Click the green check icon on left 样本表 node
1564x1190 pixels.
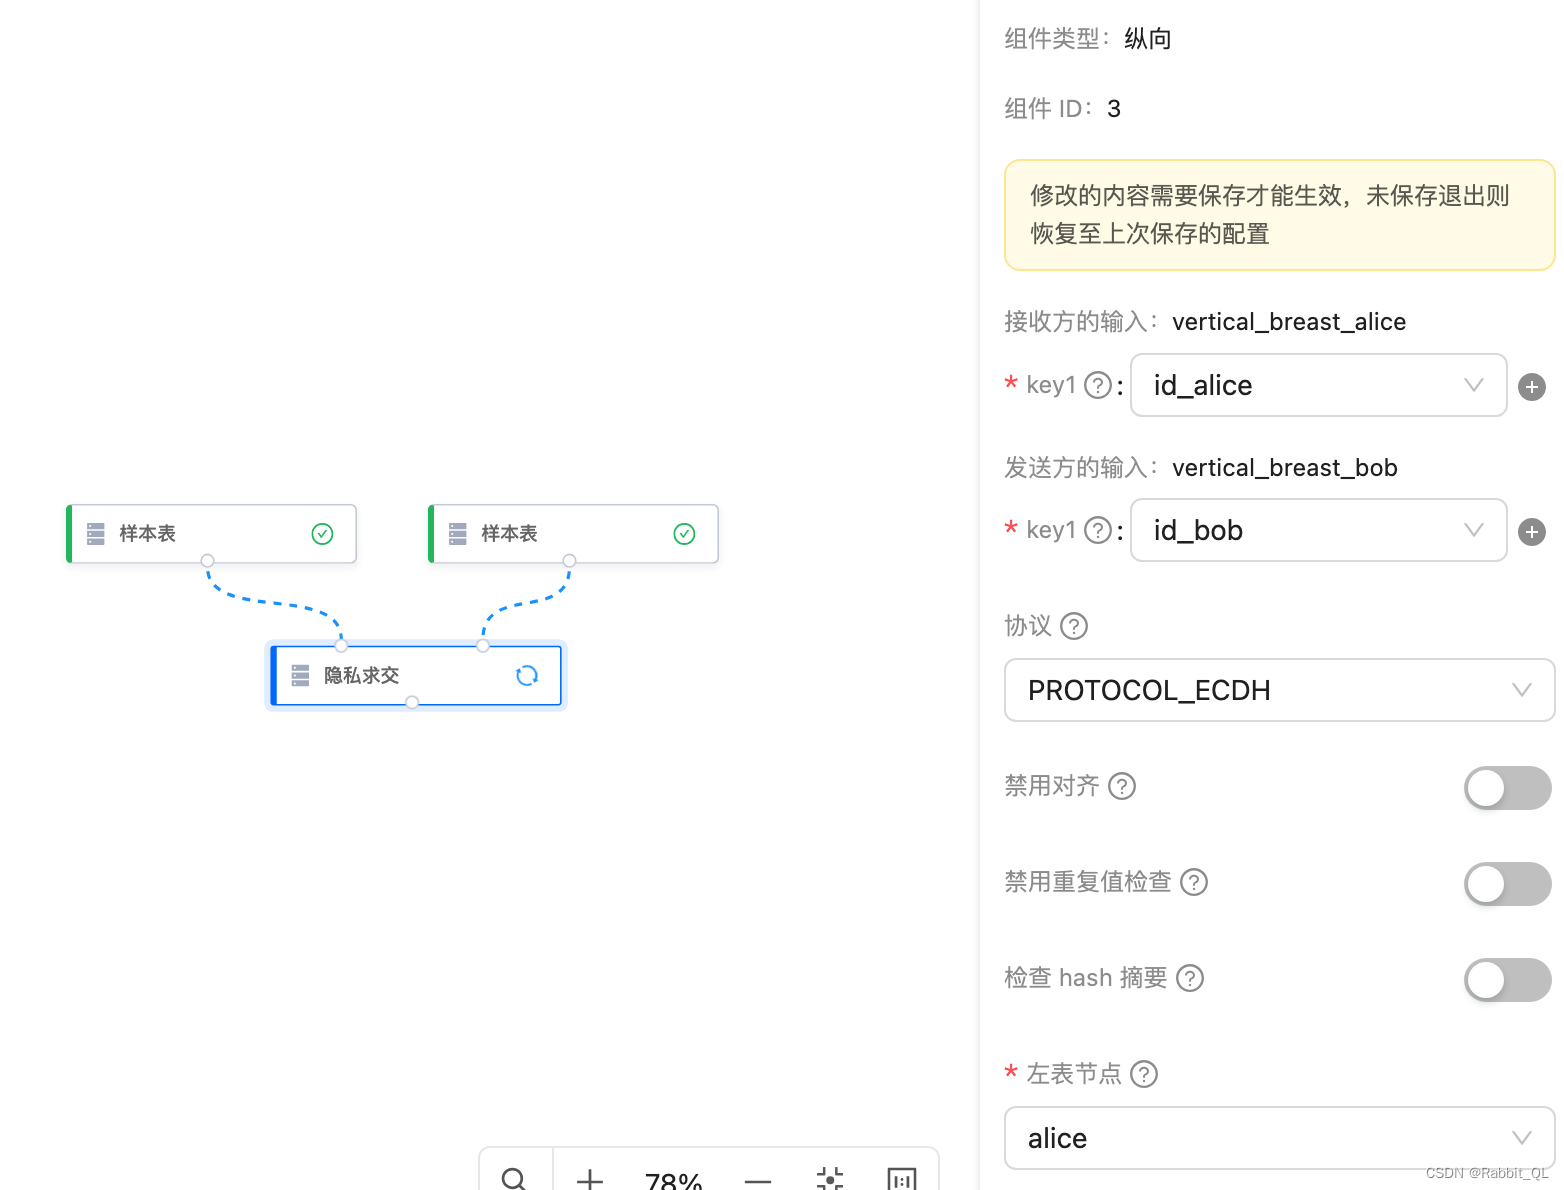[x=322, y=533]
